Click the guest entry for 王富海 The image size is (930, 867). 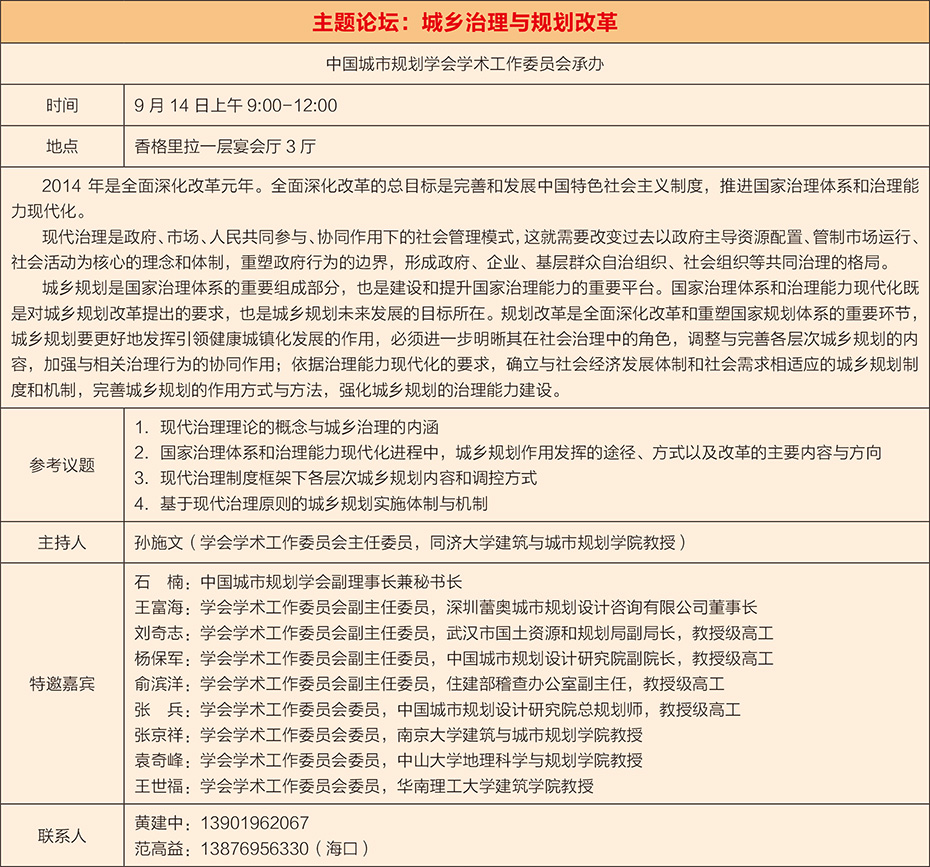point(445,607)
